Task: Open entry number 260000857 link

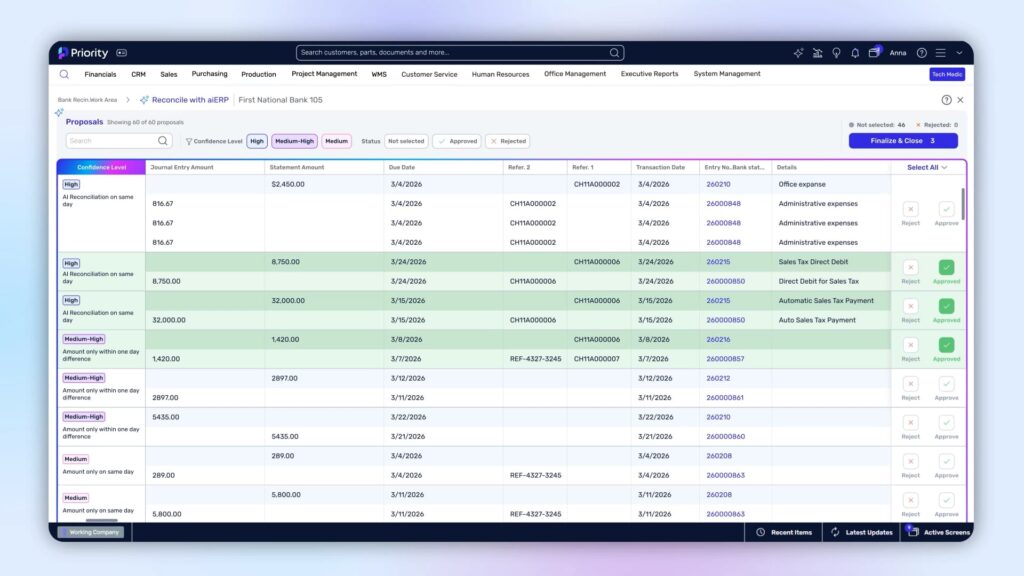Action: tap(726, 359)
